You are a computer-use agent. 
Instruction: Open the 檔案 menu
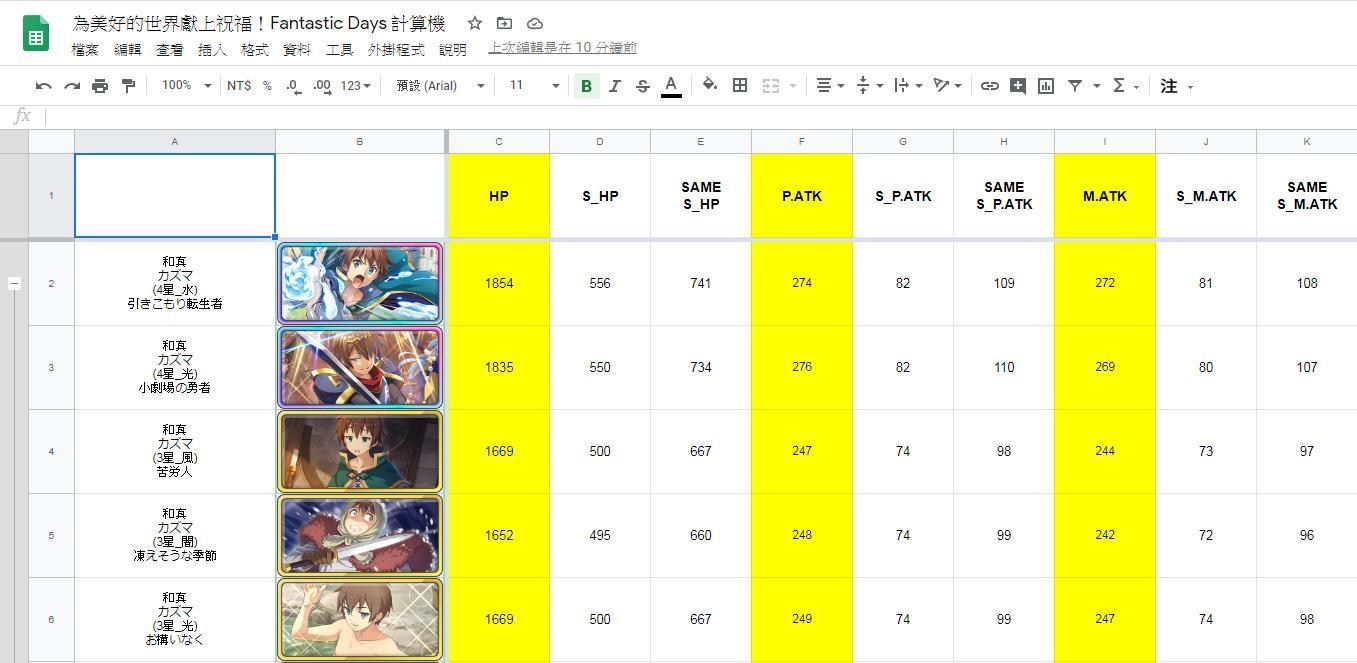tap(86, 49)
